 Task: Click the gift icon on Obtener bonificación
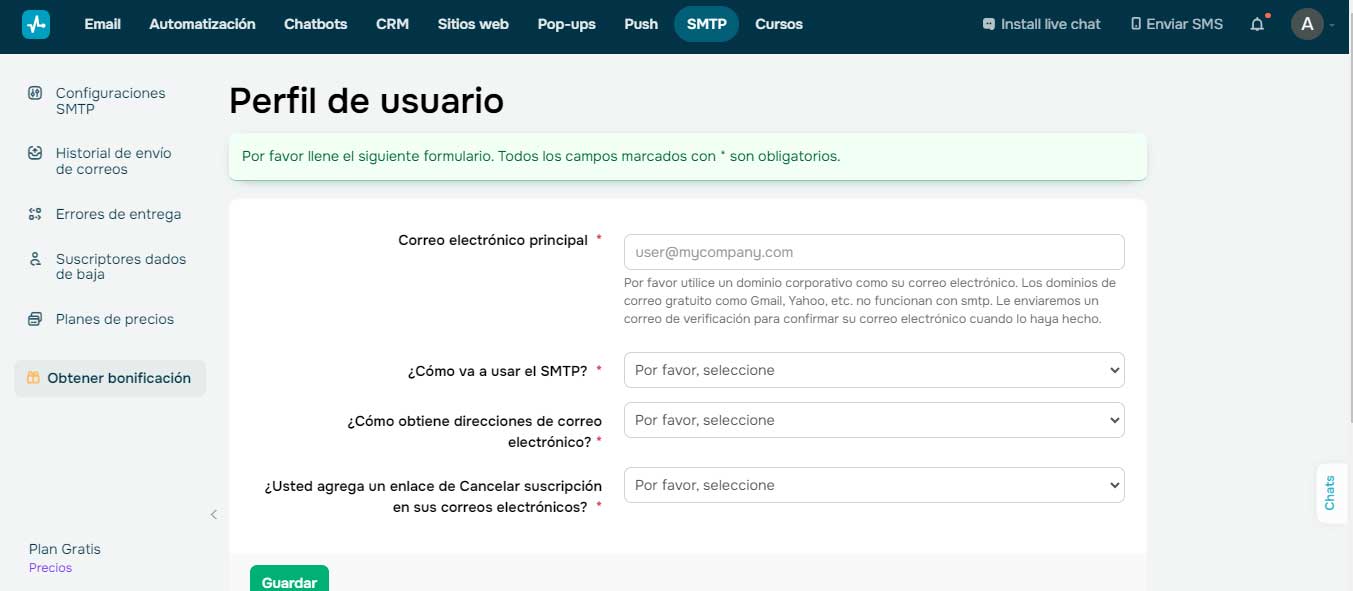coord(33,378)
